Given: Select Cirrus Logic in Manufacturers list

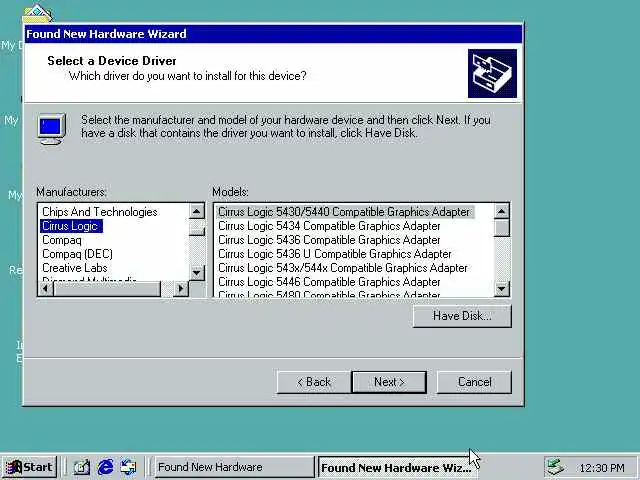Looking at the screenshot, I should coord(70,226).
